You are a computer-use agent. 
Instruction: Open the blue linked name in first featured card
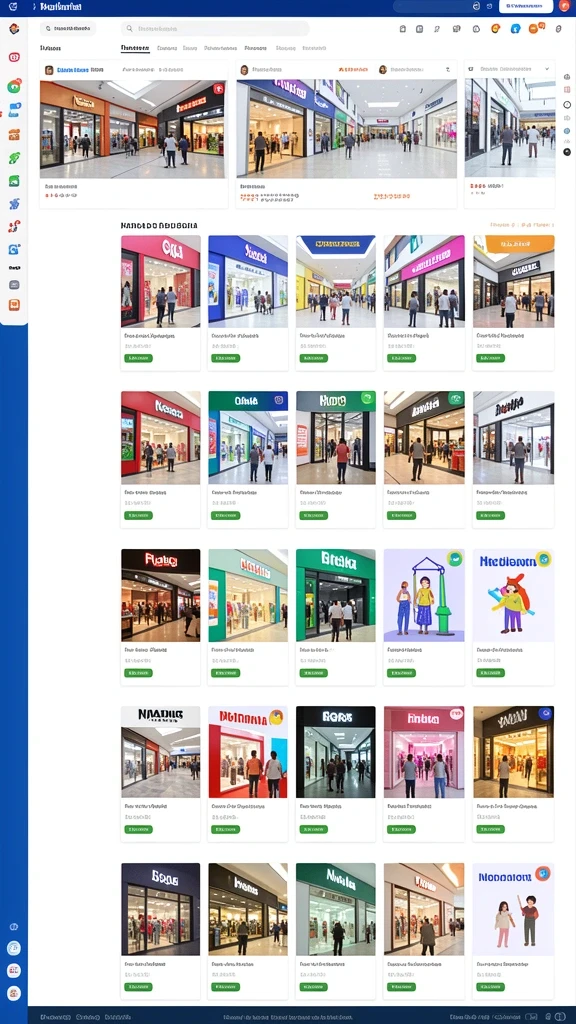pyautogui.click(x=72, y=69)
